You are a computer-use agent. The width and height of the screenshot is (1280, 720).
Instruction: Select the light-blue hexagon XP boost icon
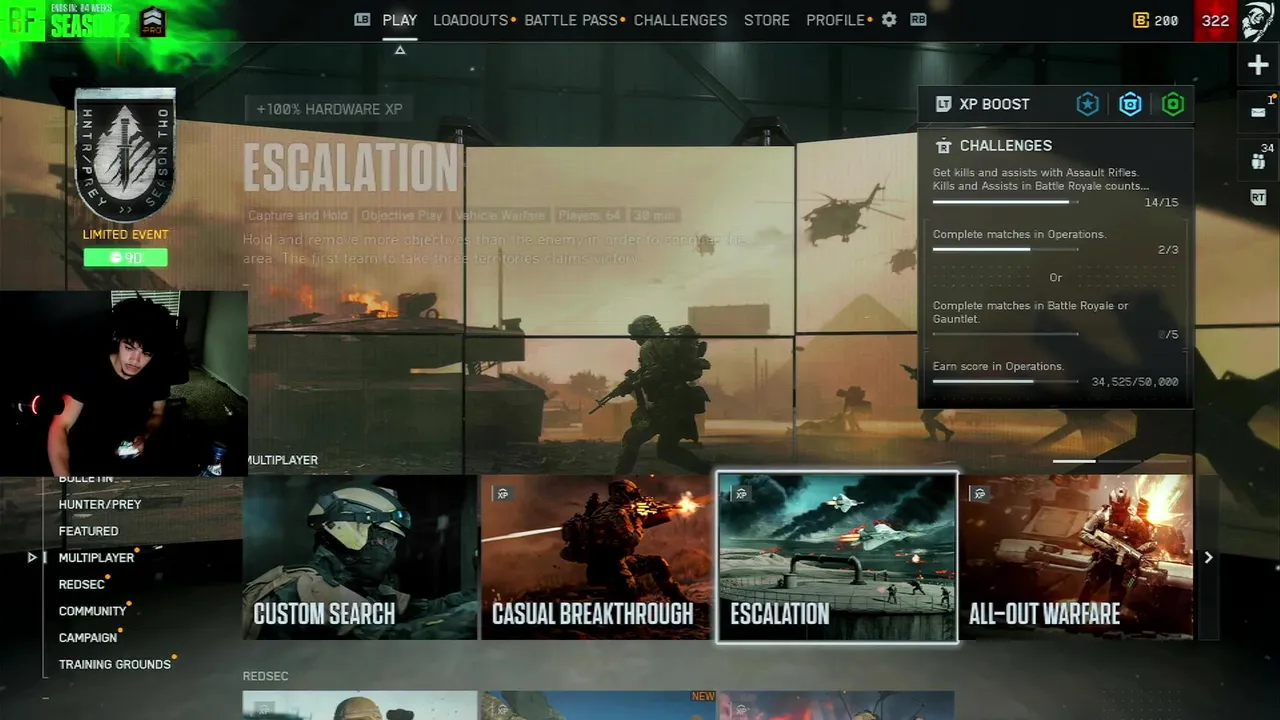[x=1130, y=104]
